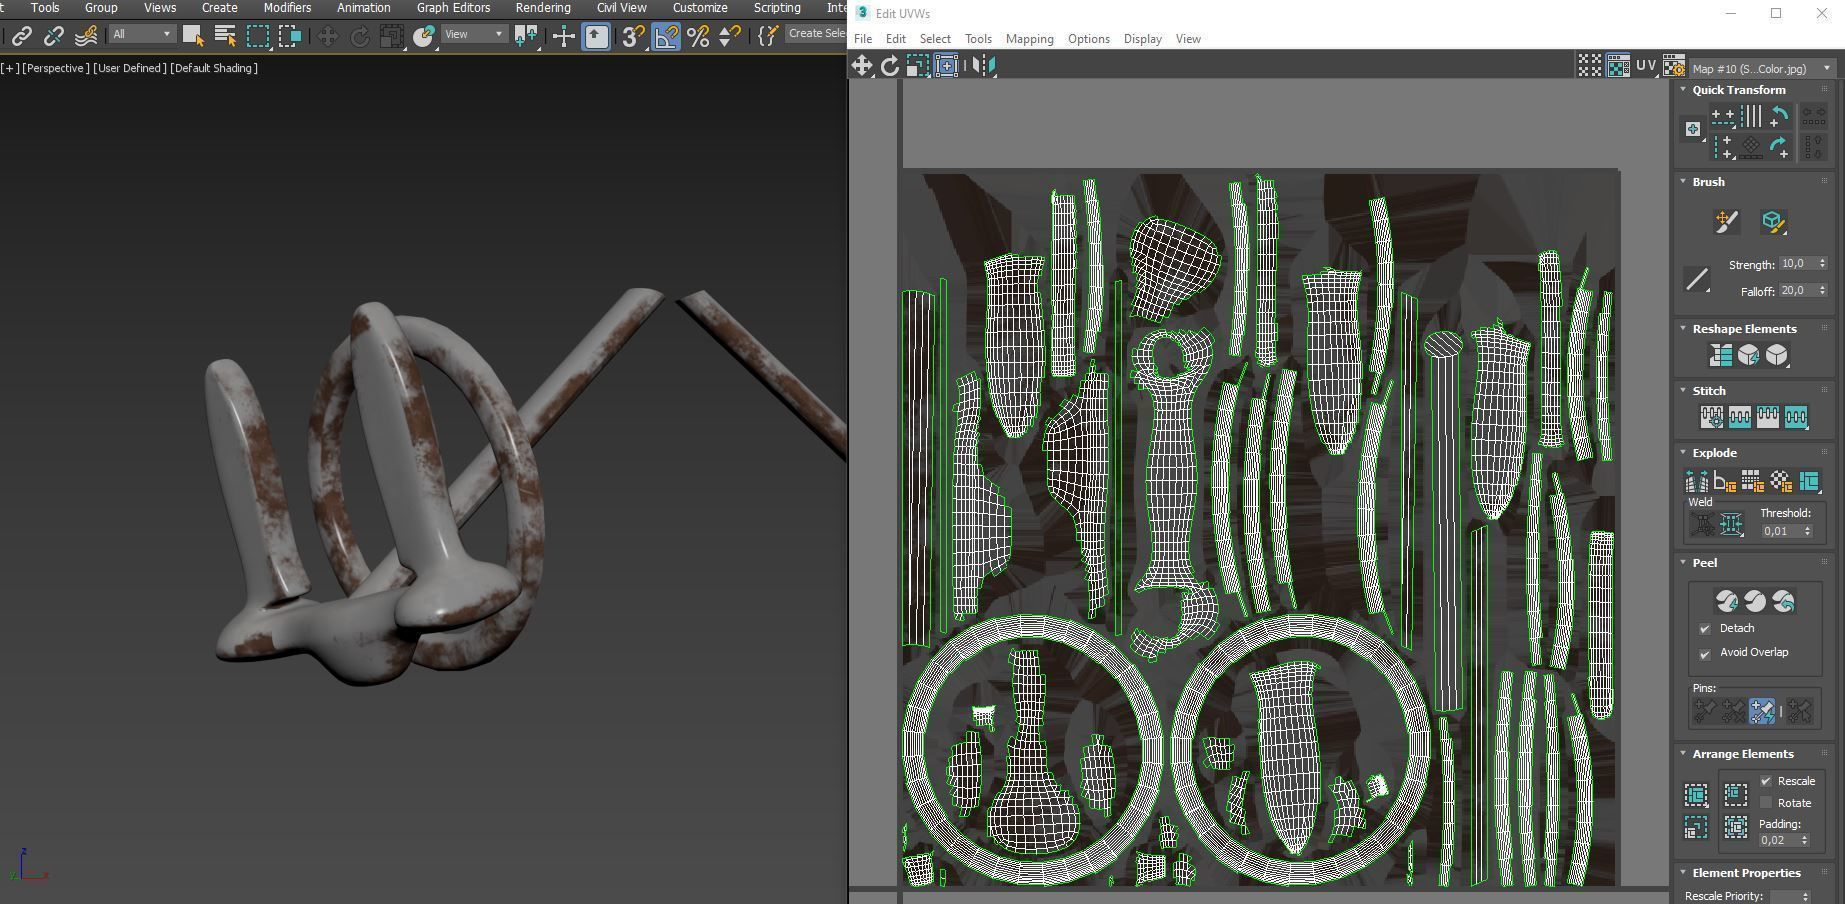Open the Scripting menu
This screenshot has width=1845, height=904.
coord(777,8)
